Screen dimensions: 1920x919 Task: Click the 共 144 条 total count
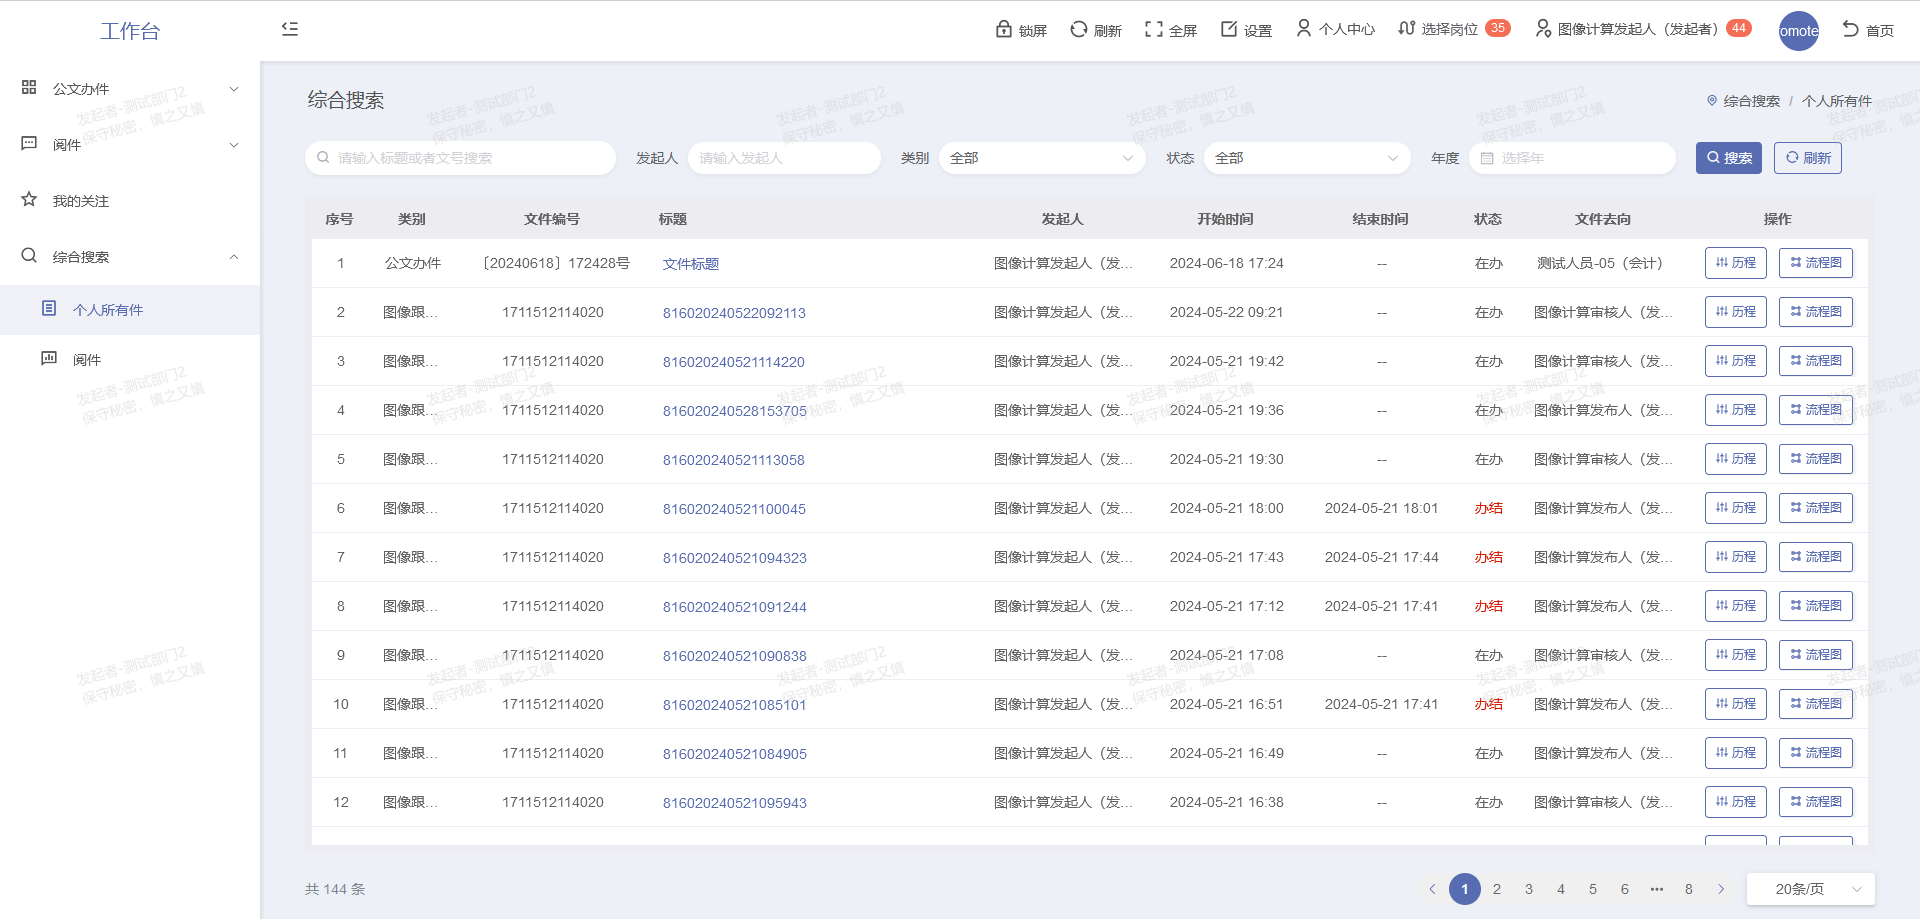click(x=335, y=889)
